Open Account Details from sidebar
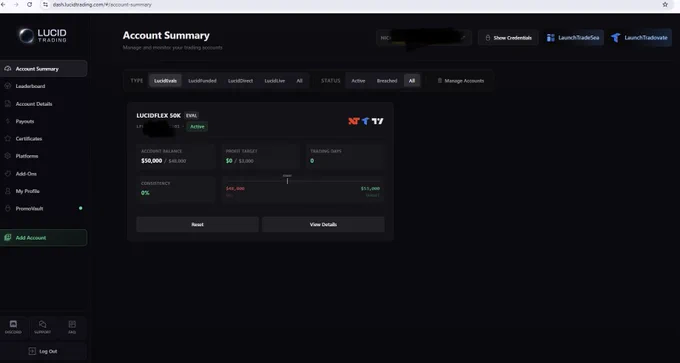680x363 pixels. pyautogui.click(x=43, y=104)
